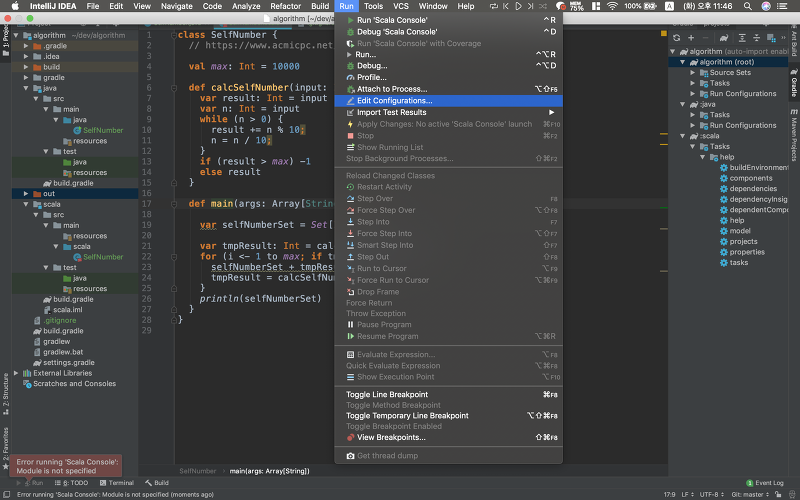Open the Terminal tool window
This screenshot has width=800, height=500.
point(117,483)
